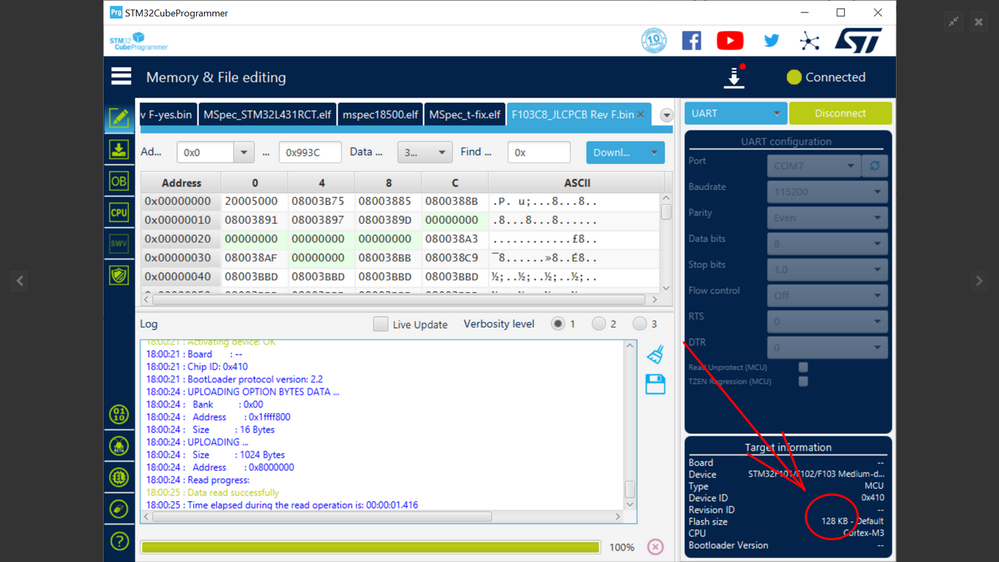Open Erasing & Programming sidebar icon

pyautogui.click(x=119, y=150)
